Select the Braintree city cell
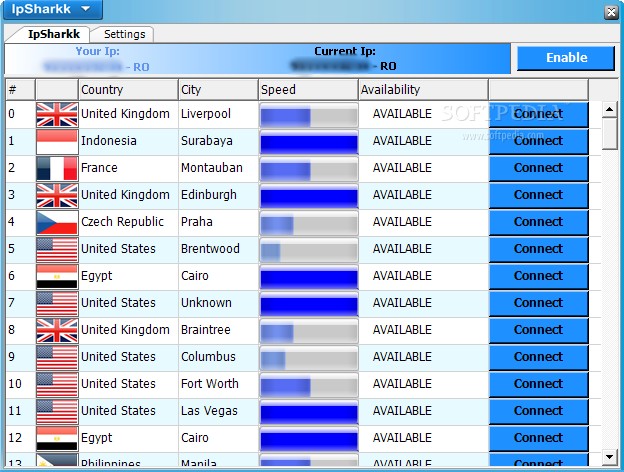Viewport: 624px width, 472px height. coord(218,330)
